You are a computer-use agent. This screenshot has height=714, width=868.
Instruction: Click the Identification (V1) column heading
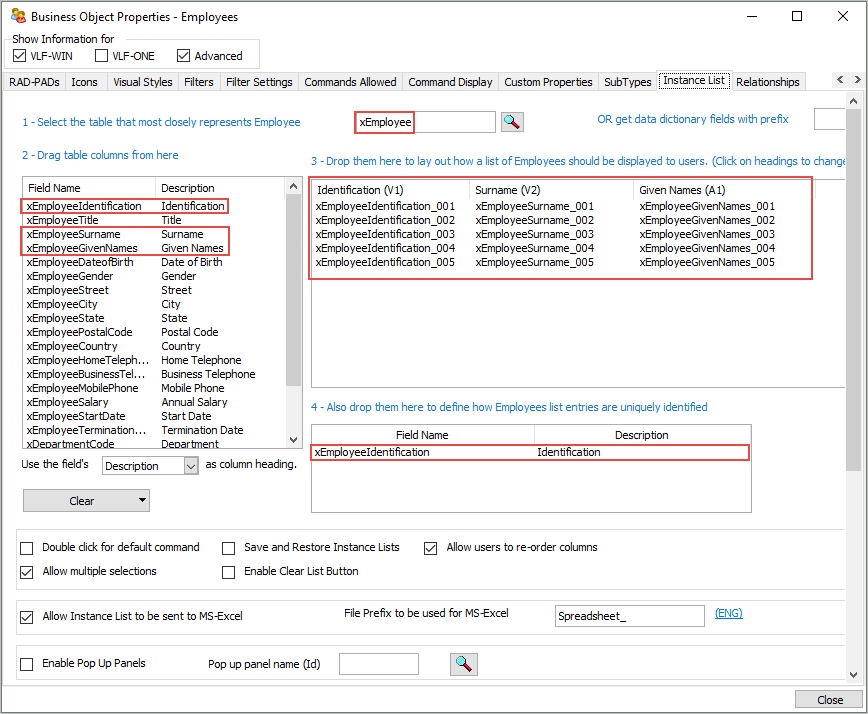pyautogui.click(x=390, y=190)
